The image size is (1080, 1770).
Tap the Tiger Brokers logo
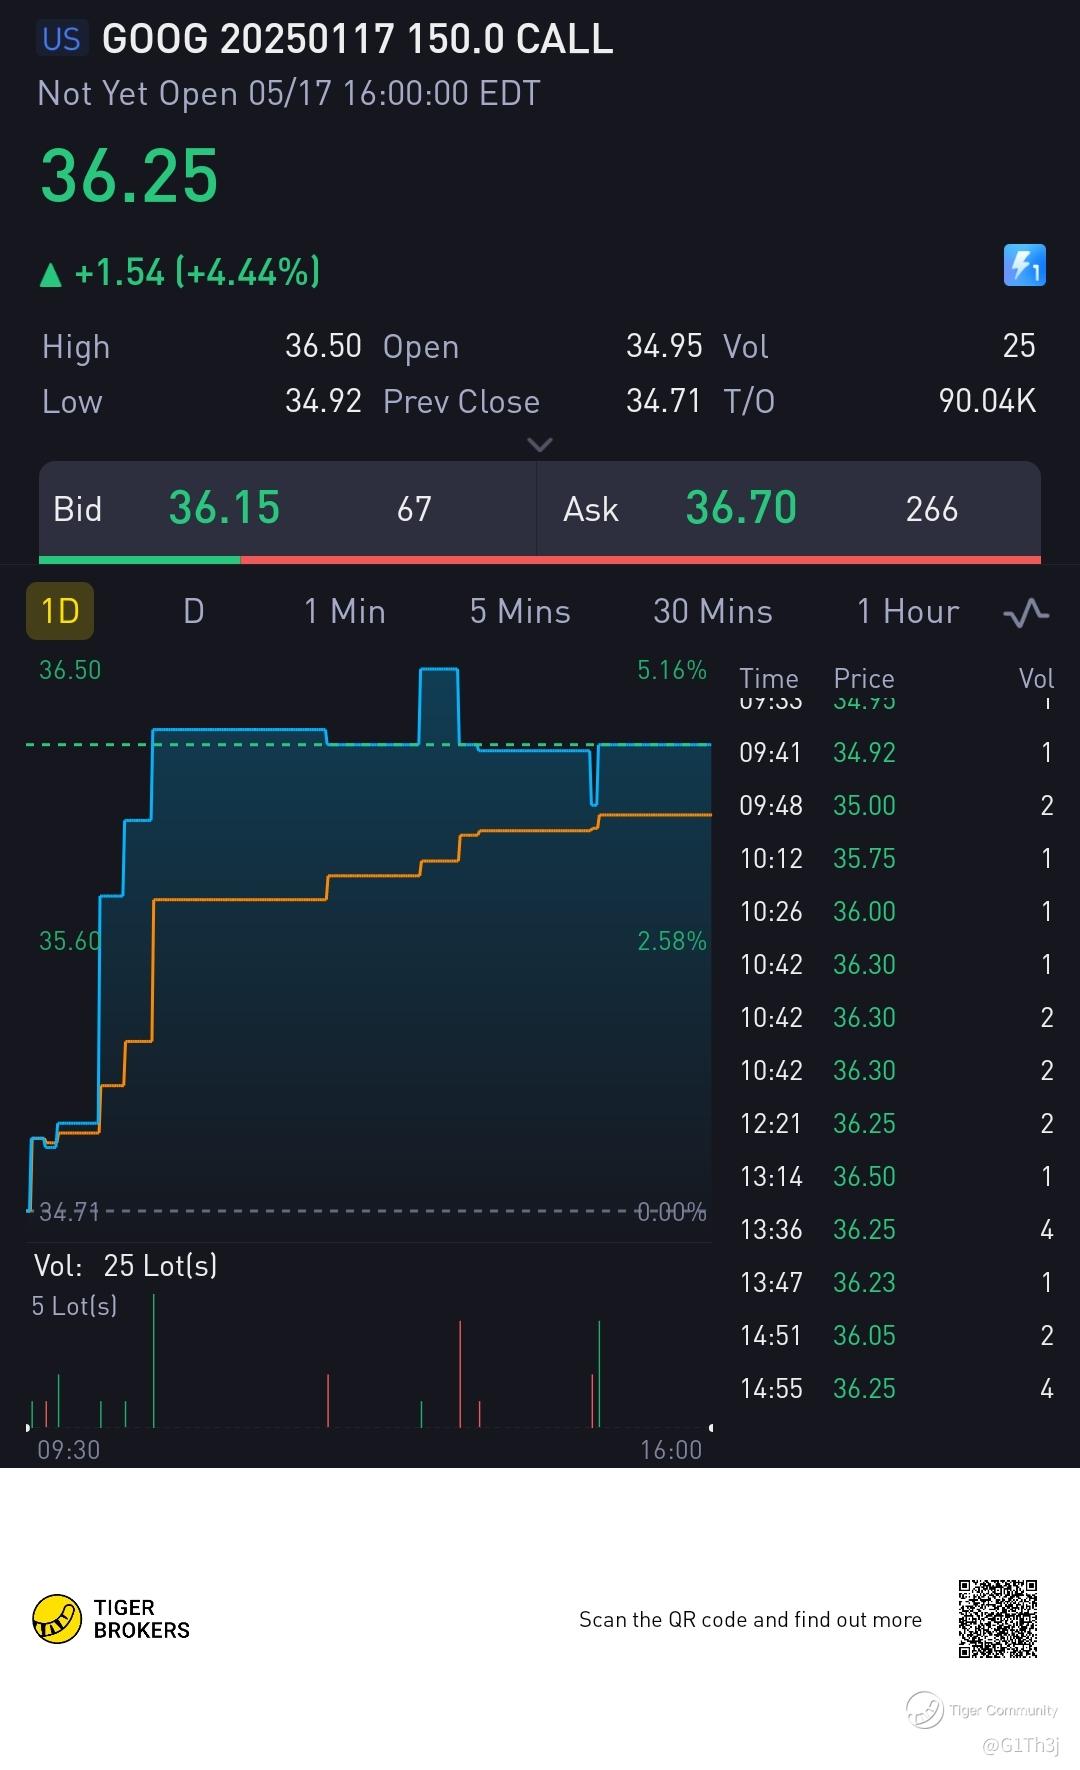click(x=111, y=1619)
